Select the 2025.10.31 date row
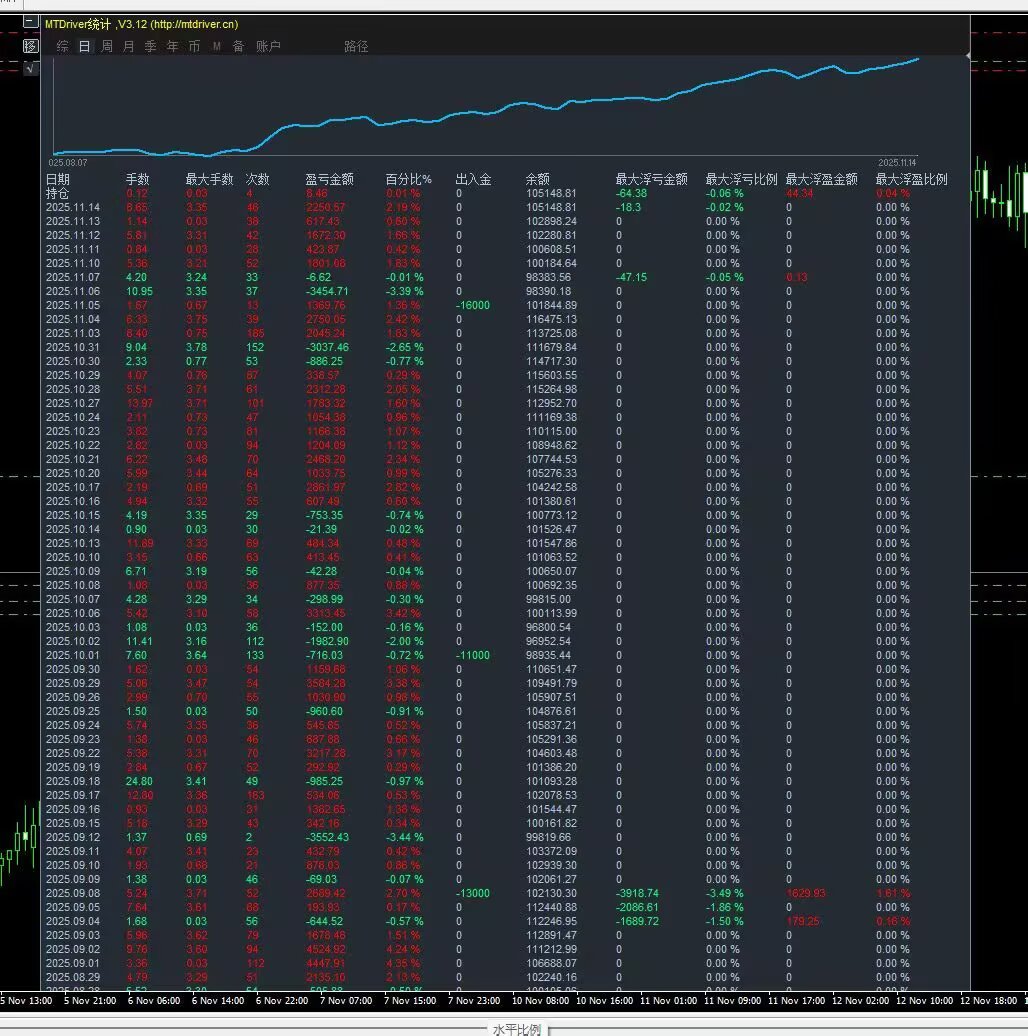Screen dimensions: 1028x1036 [73, 347]
